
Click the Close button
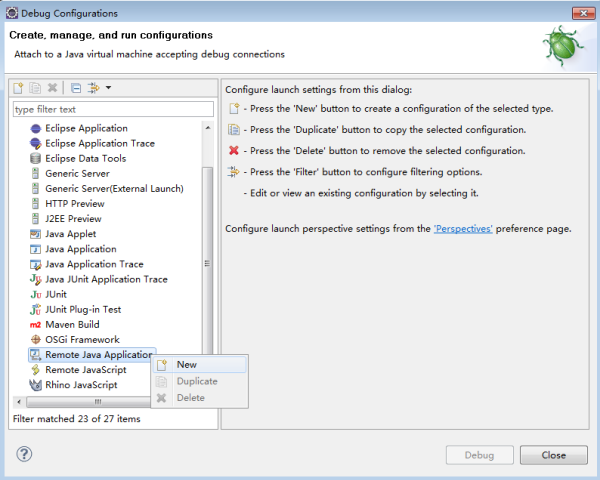(554, 455)
